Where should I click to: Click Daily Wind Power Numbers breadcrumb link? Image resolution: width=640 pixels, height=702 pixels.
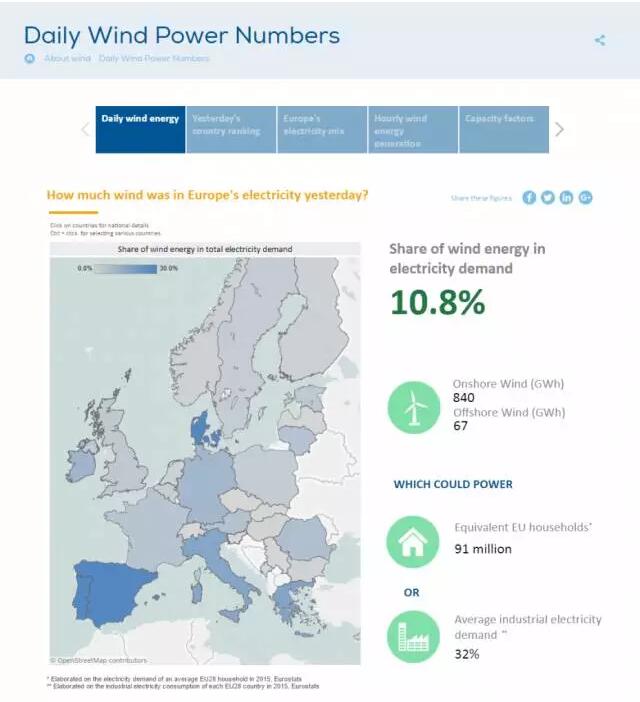154,59
